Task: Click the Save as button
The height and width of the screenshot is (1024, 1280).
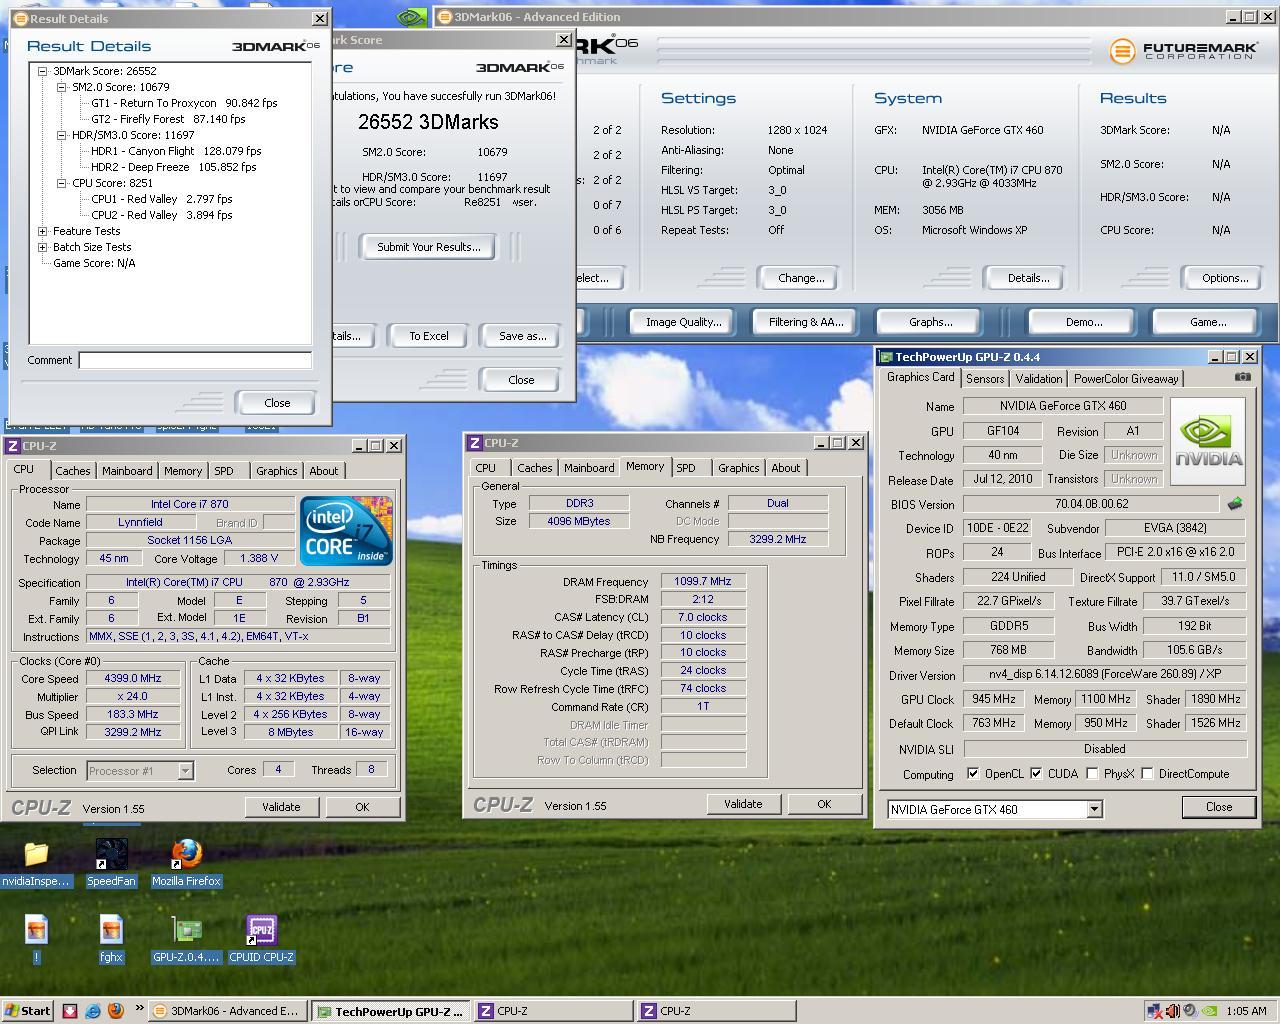Action: tap(522, 336)
